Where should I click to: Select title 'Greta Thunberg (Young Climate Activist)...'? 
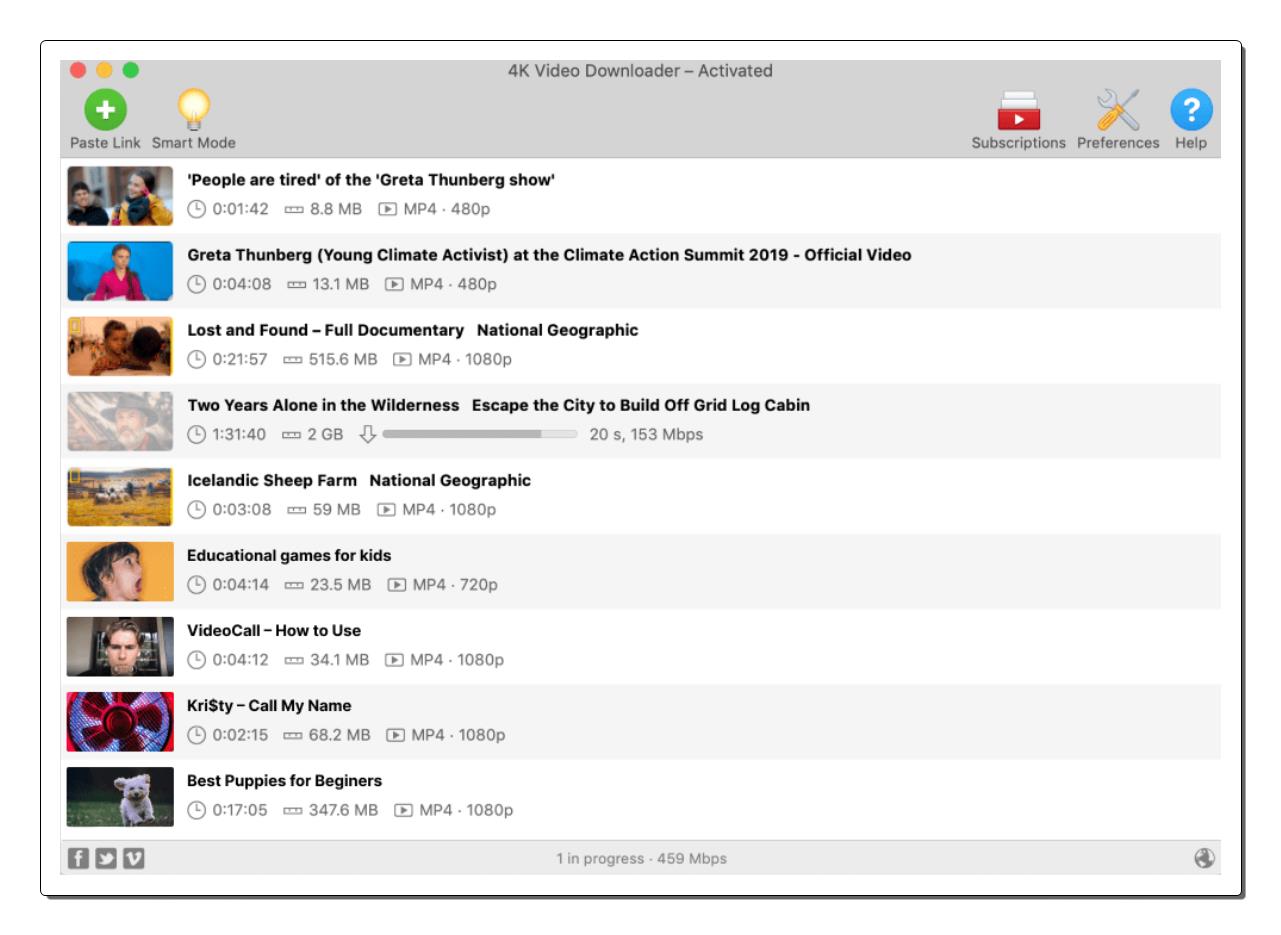tap(549, 255)
